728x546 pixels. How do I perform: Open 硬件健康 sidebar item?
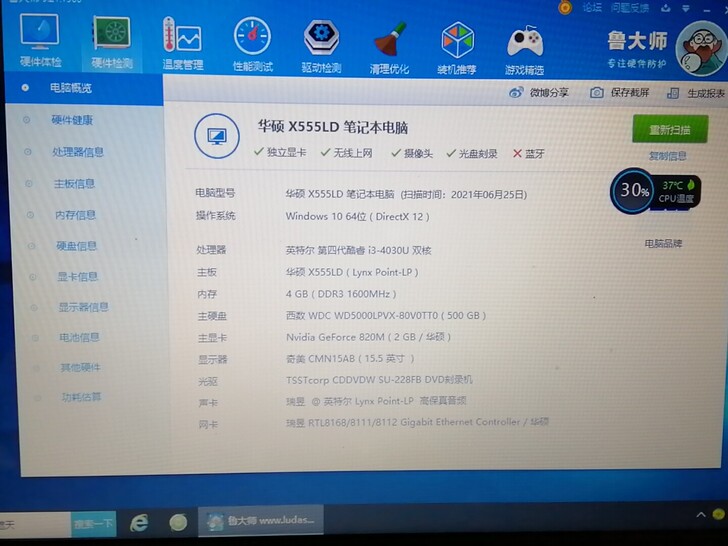point(72,120)
